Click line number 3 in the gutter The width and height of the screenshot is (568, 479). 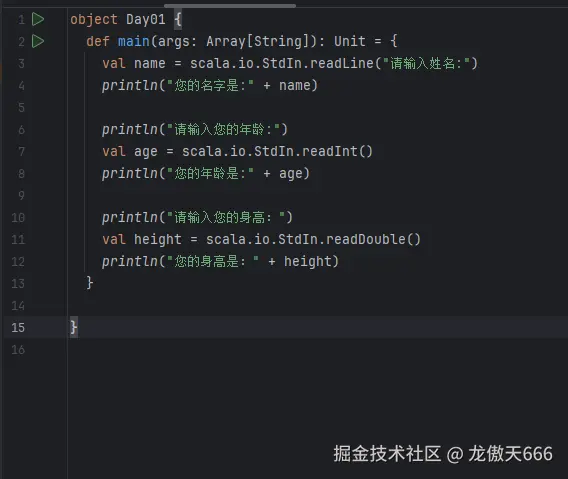pos(21,63)
